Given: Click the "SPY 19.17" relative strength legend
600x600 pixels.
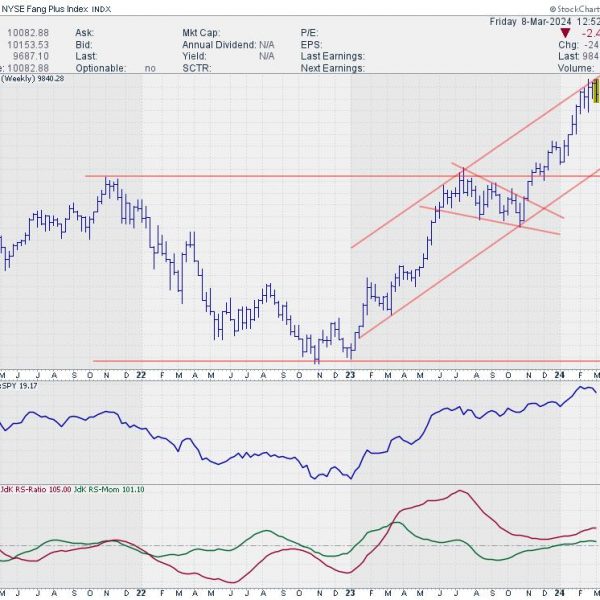Looking at the screenshot, I should 19,386.
